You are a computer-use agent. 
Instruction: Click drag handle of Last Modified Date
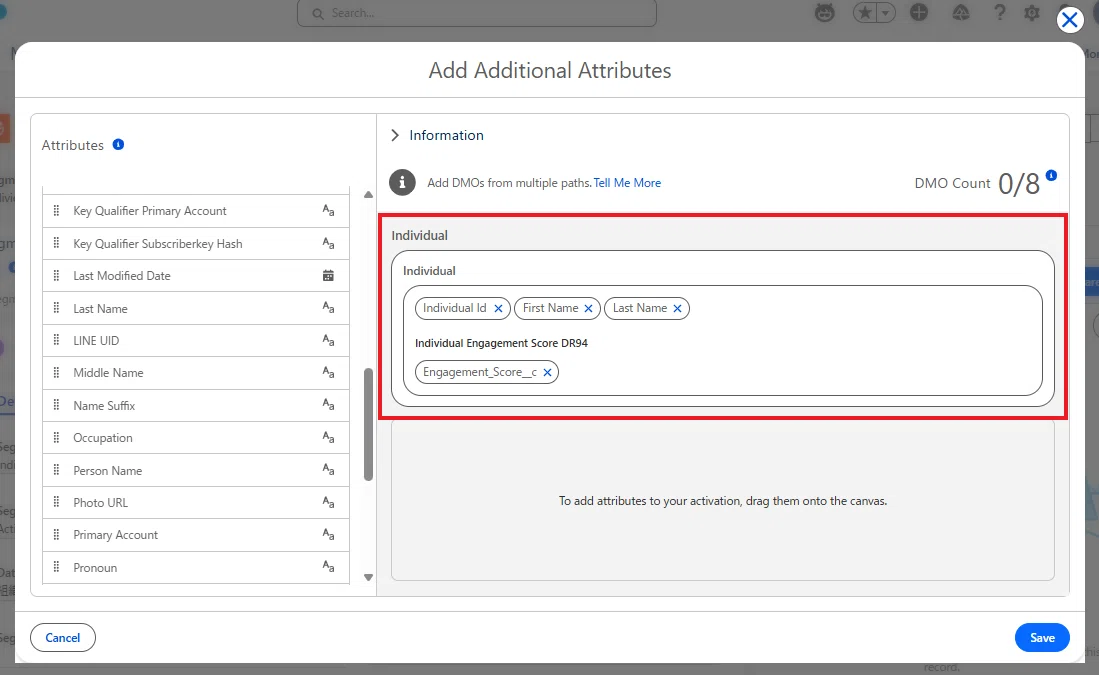[57, 275]
